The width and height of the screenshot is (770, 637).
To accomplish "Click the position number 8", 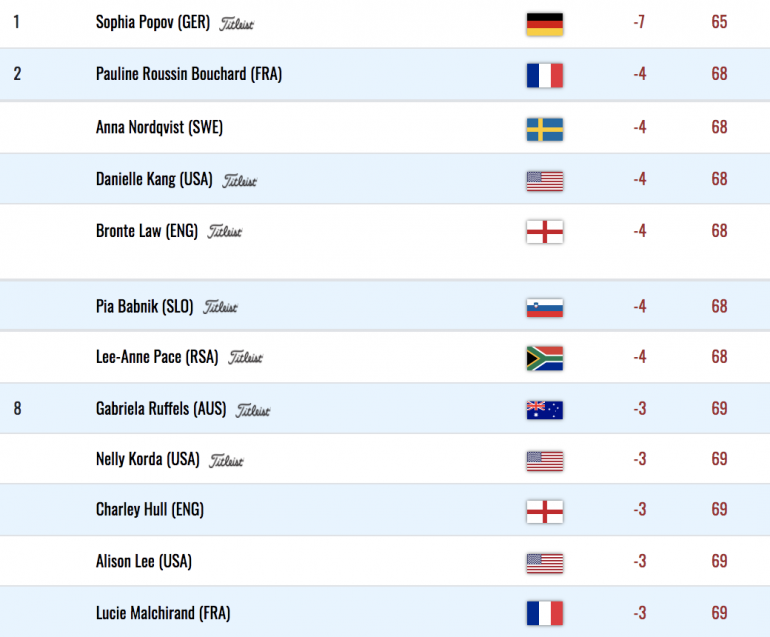I will tap(18, 408).
